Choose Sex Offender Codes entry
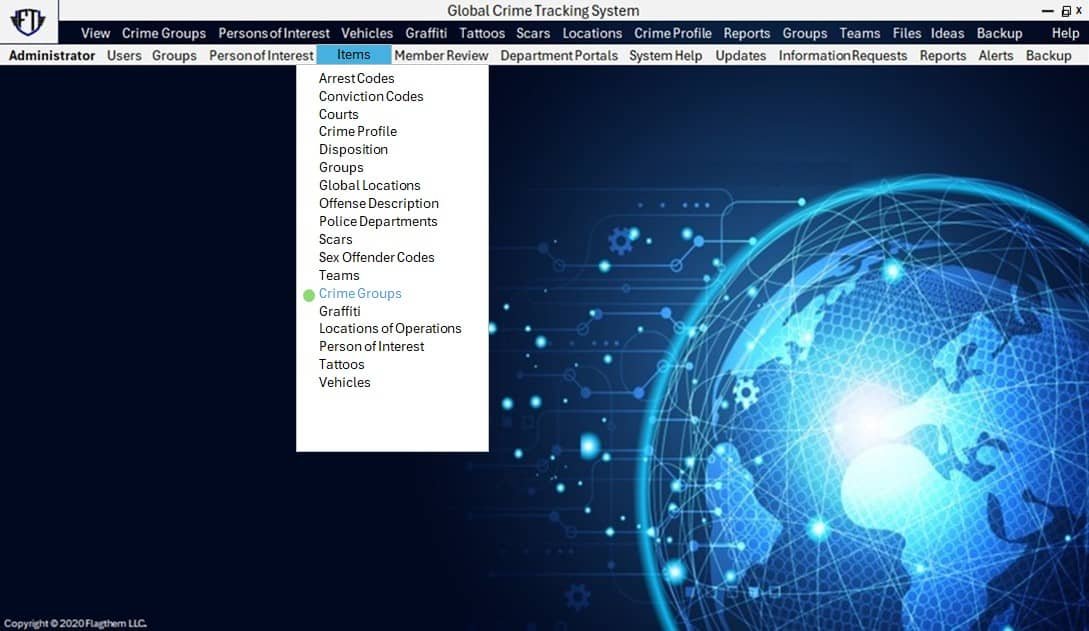This screenshot has width=1089, height=631. [376, 257]
